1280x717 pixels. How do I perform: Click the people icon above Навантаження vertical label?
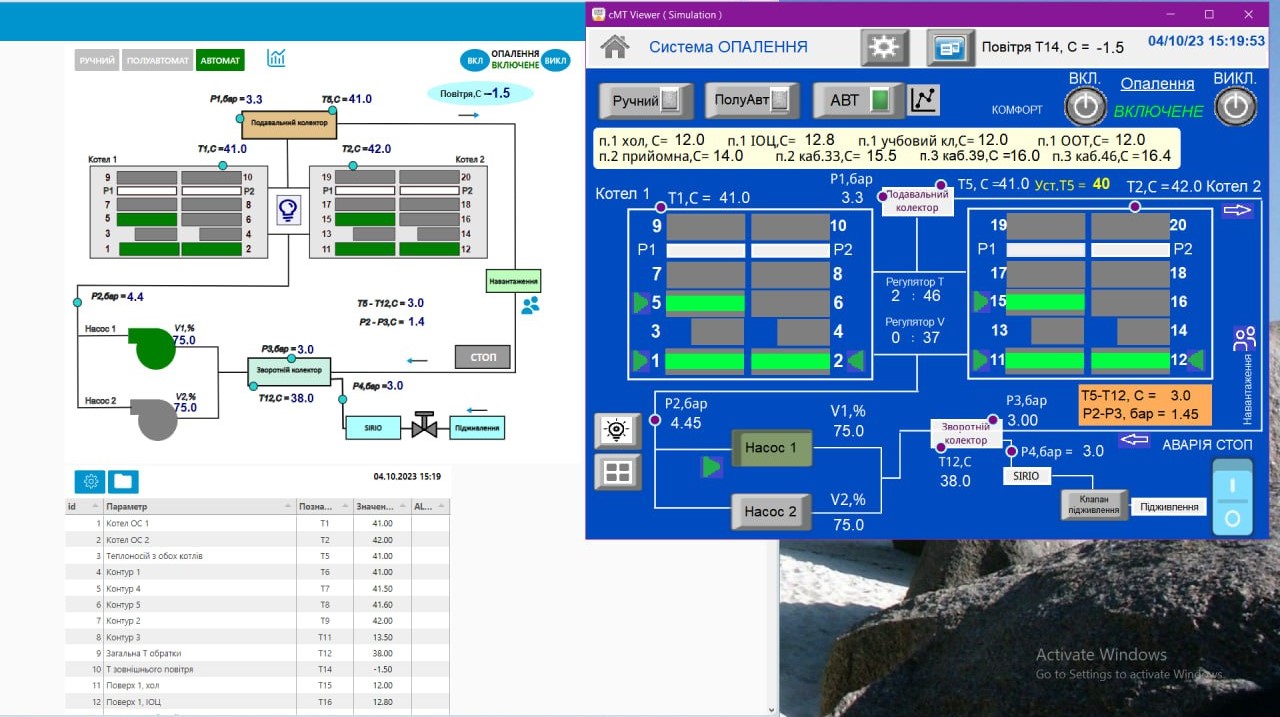(x=1245, y=338)
